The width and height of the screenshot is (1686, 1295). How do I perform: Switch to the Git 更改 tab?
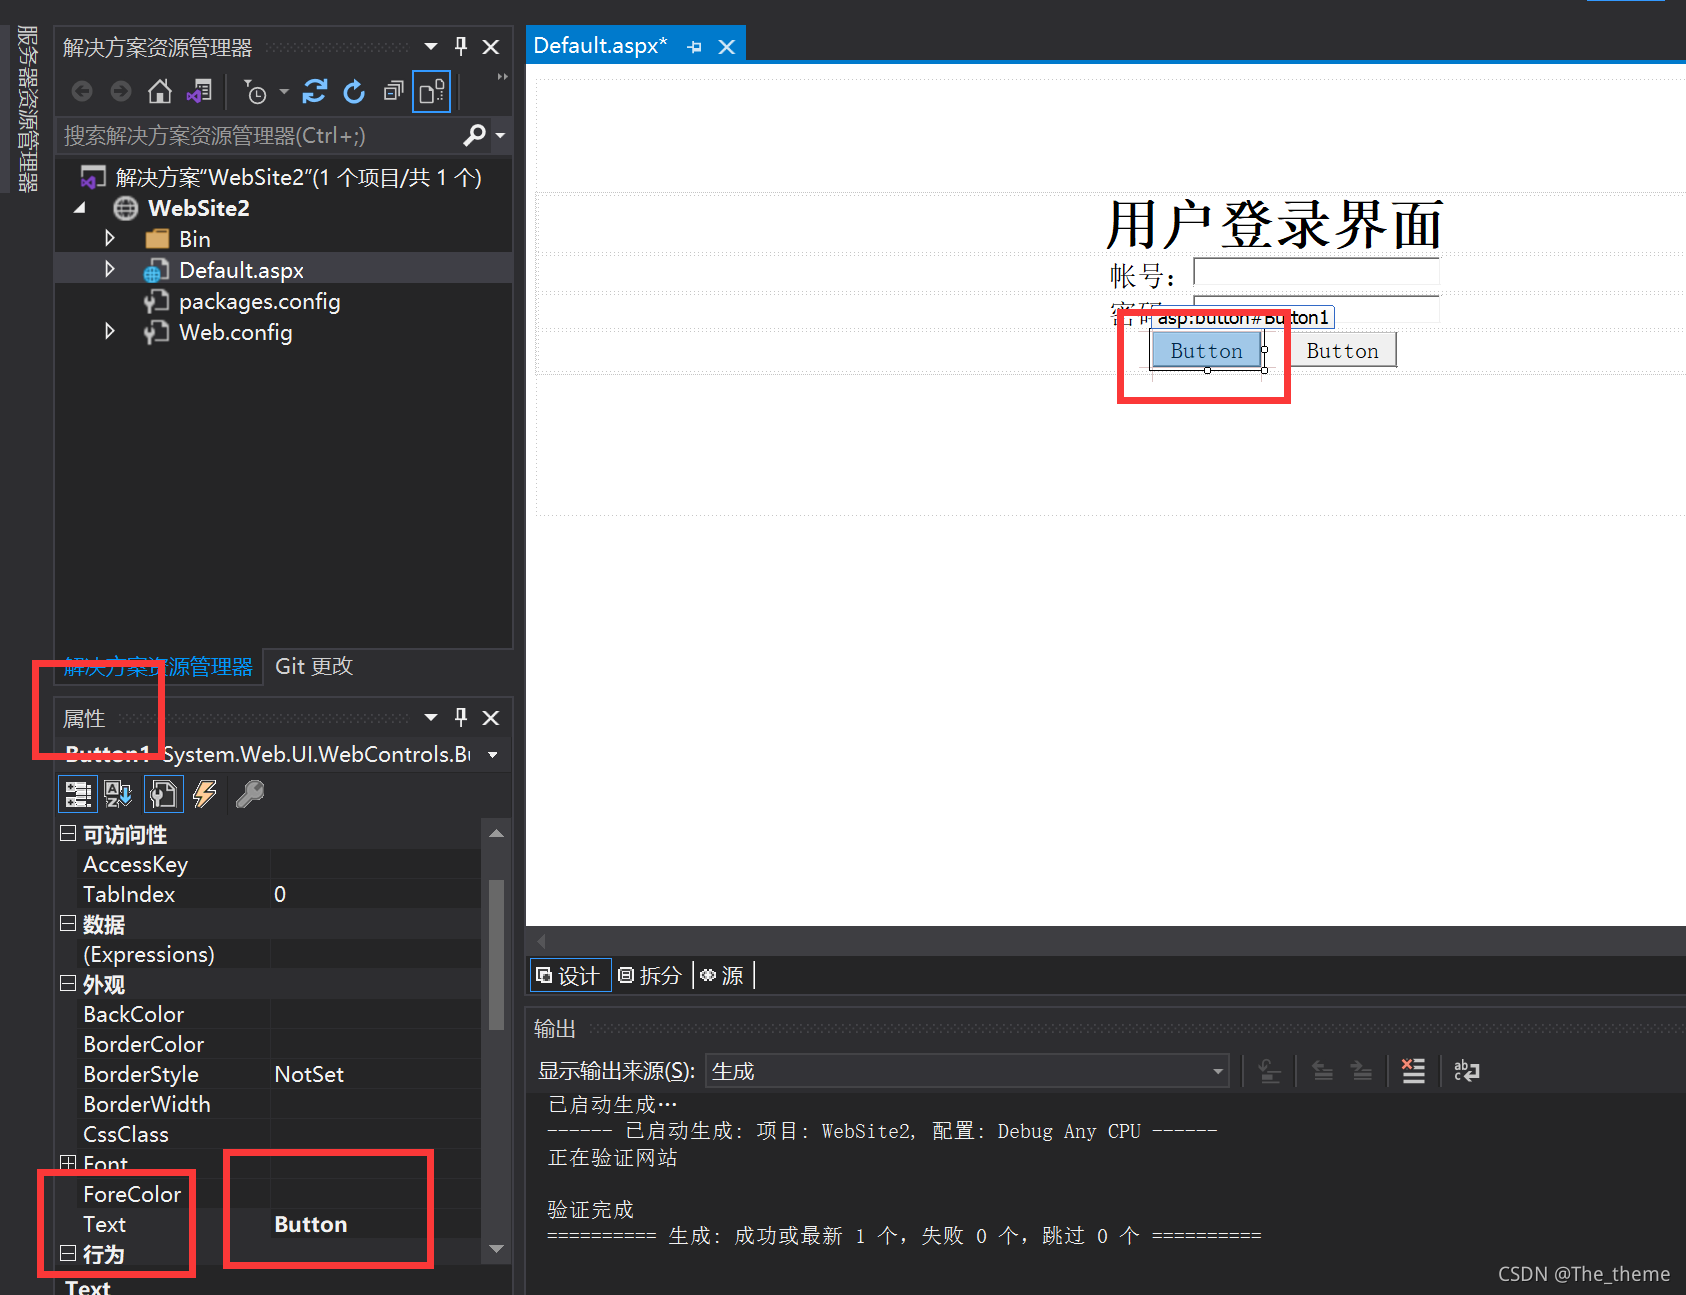[x=314, y=666]
